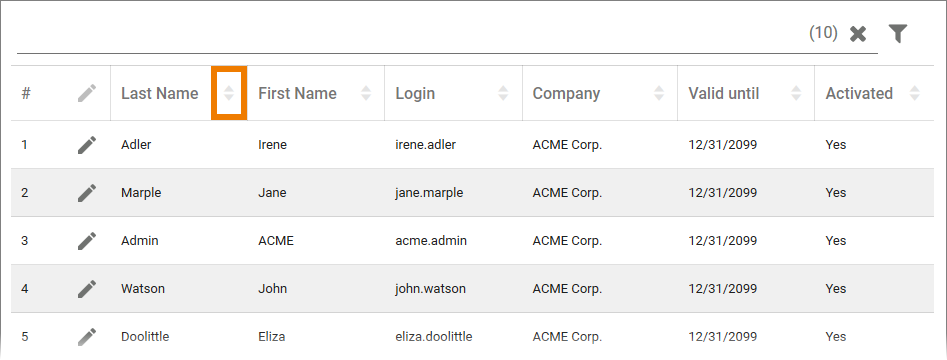Click in the search filter input field
This screenshot has width=947, height=360.
[x=411, y=35]
